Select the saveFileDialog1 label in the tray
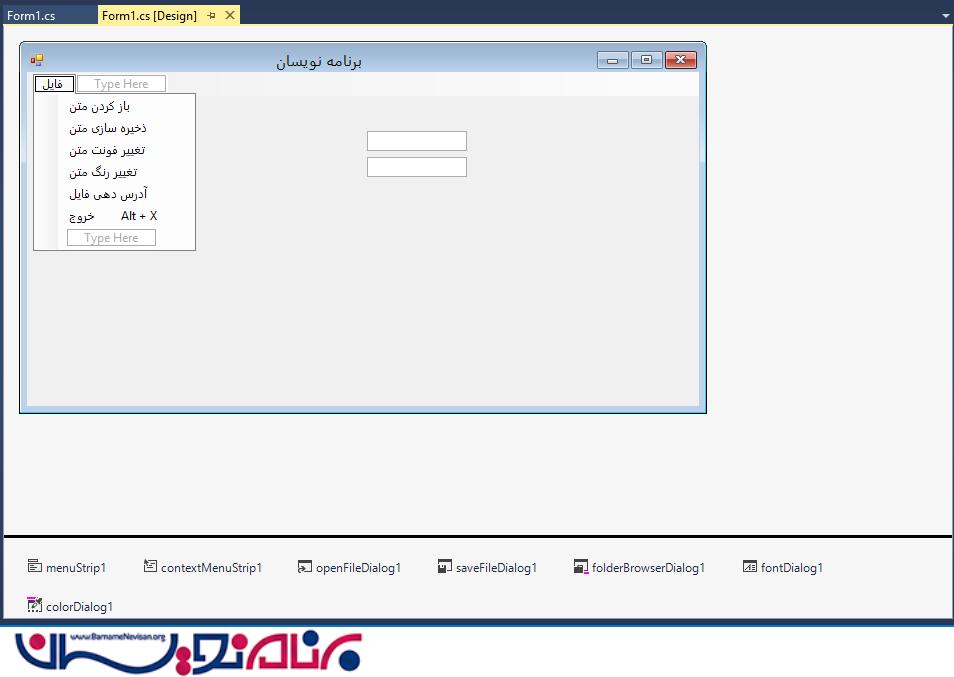Viewport: 954px width, 677px height. coord(496,568)
